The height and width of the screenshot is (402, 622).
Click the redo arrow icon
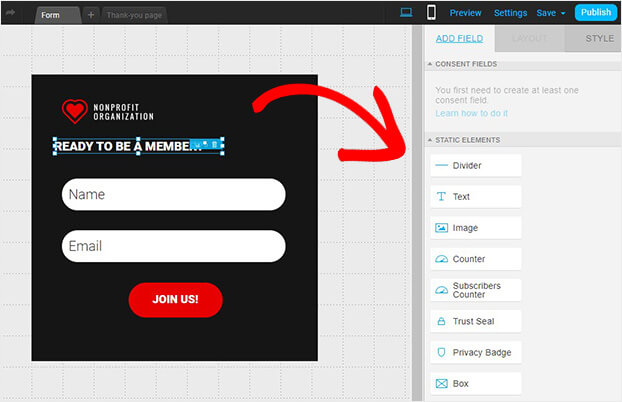pos(10,12)
